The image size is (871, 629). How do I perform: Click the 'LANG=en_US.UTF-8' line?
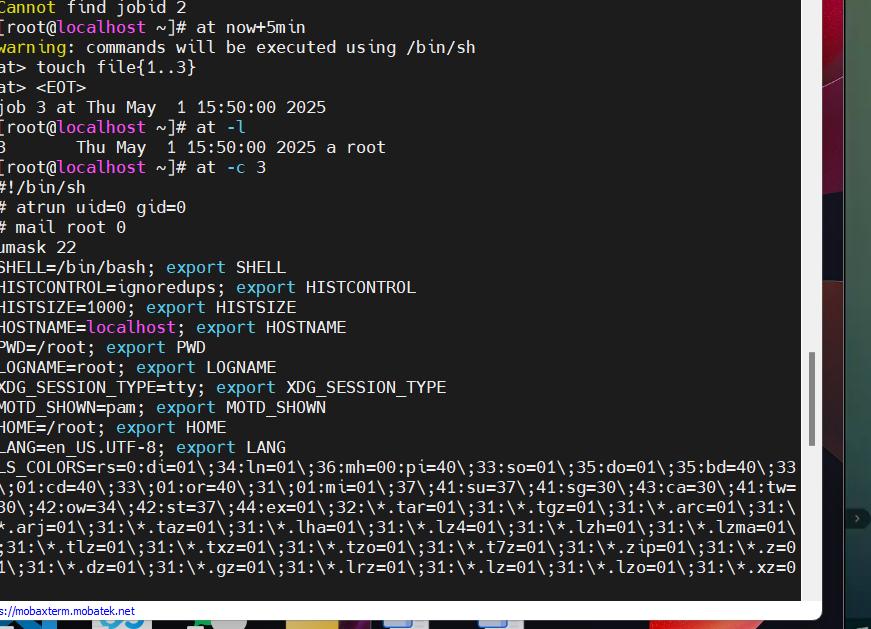tap(143, 447)
